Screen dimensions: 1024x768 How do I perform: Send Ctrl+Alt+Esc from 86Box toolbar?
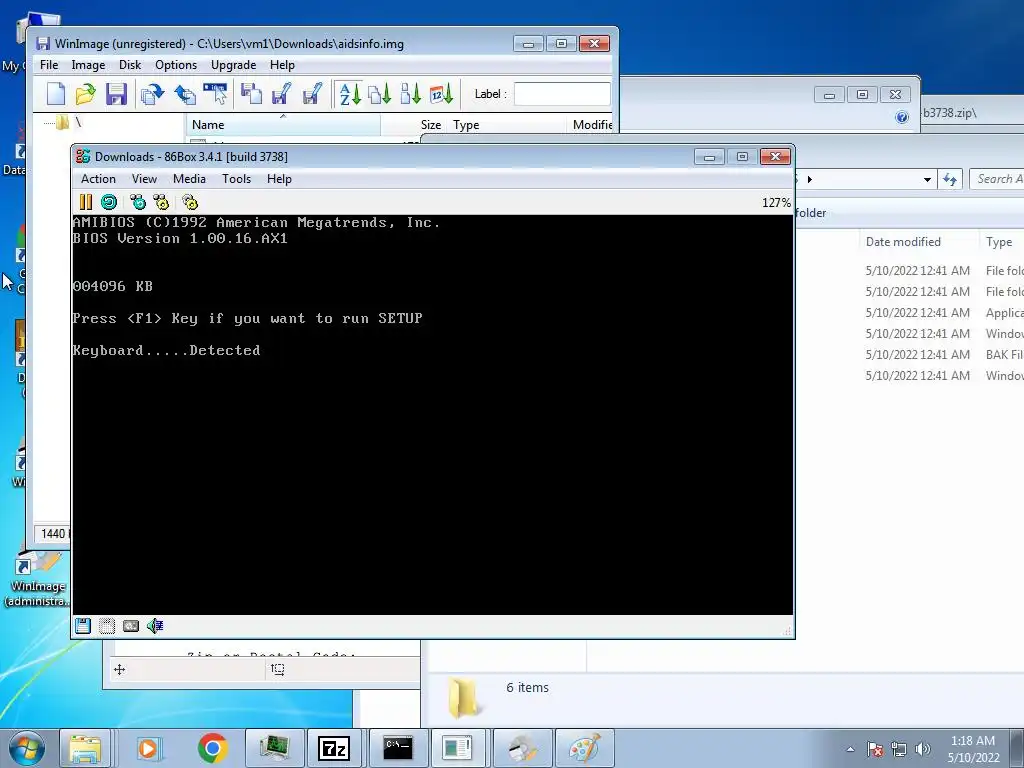(161, 202)
